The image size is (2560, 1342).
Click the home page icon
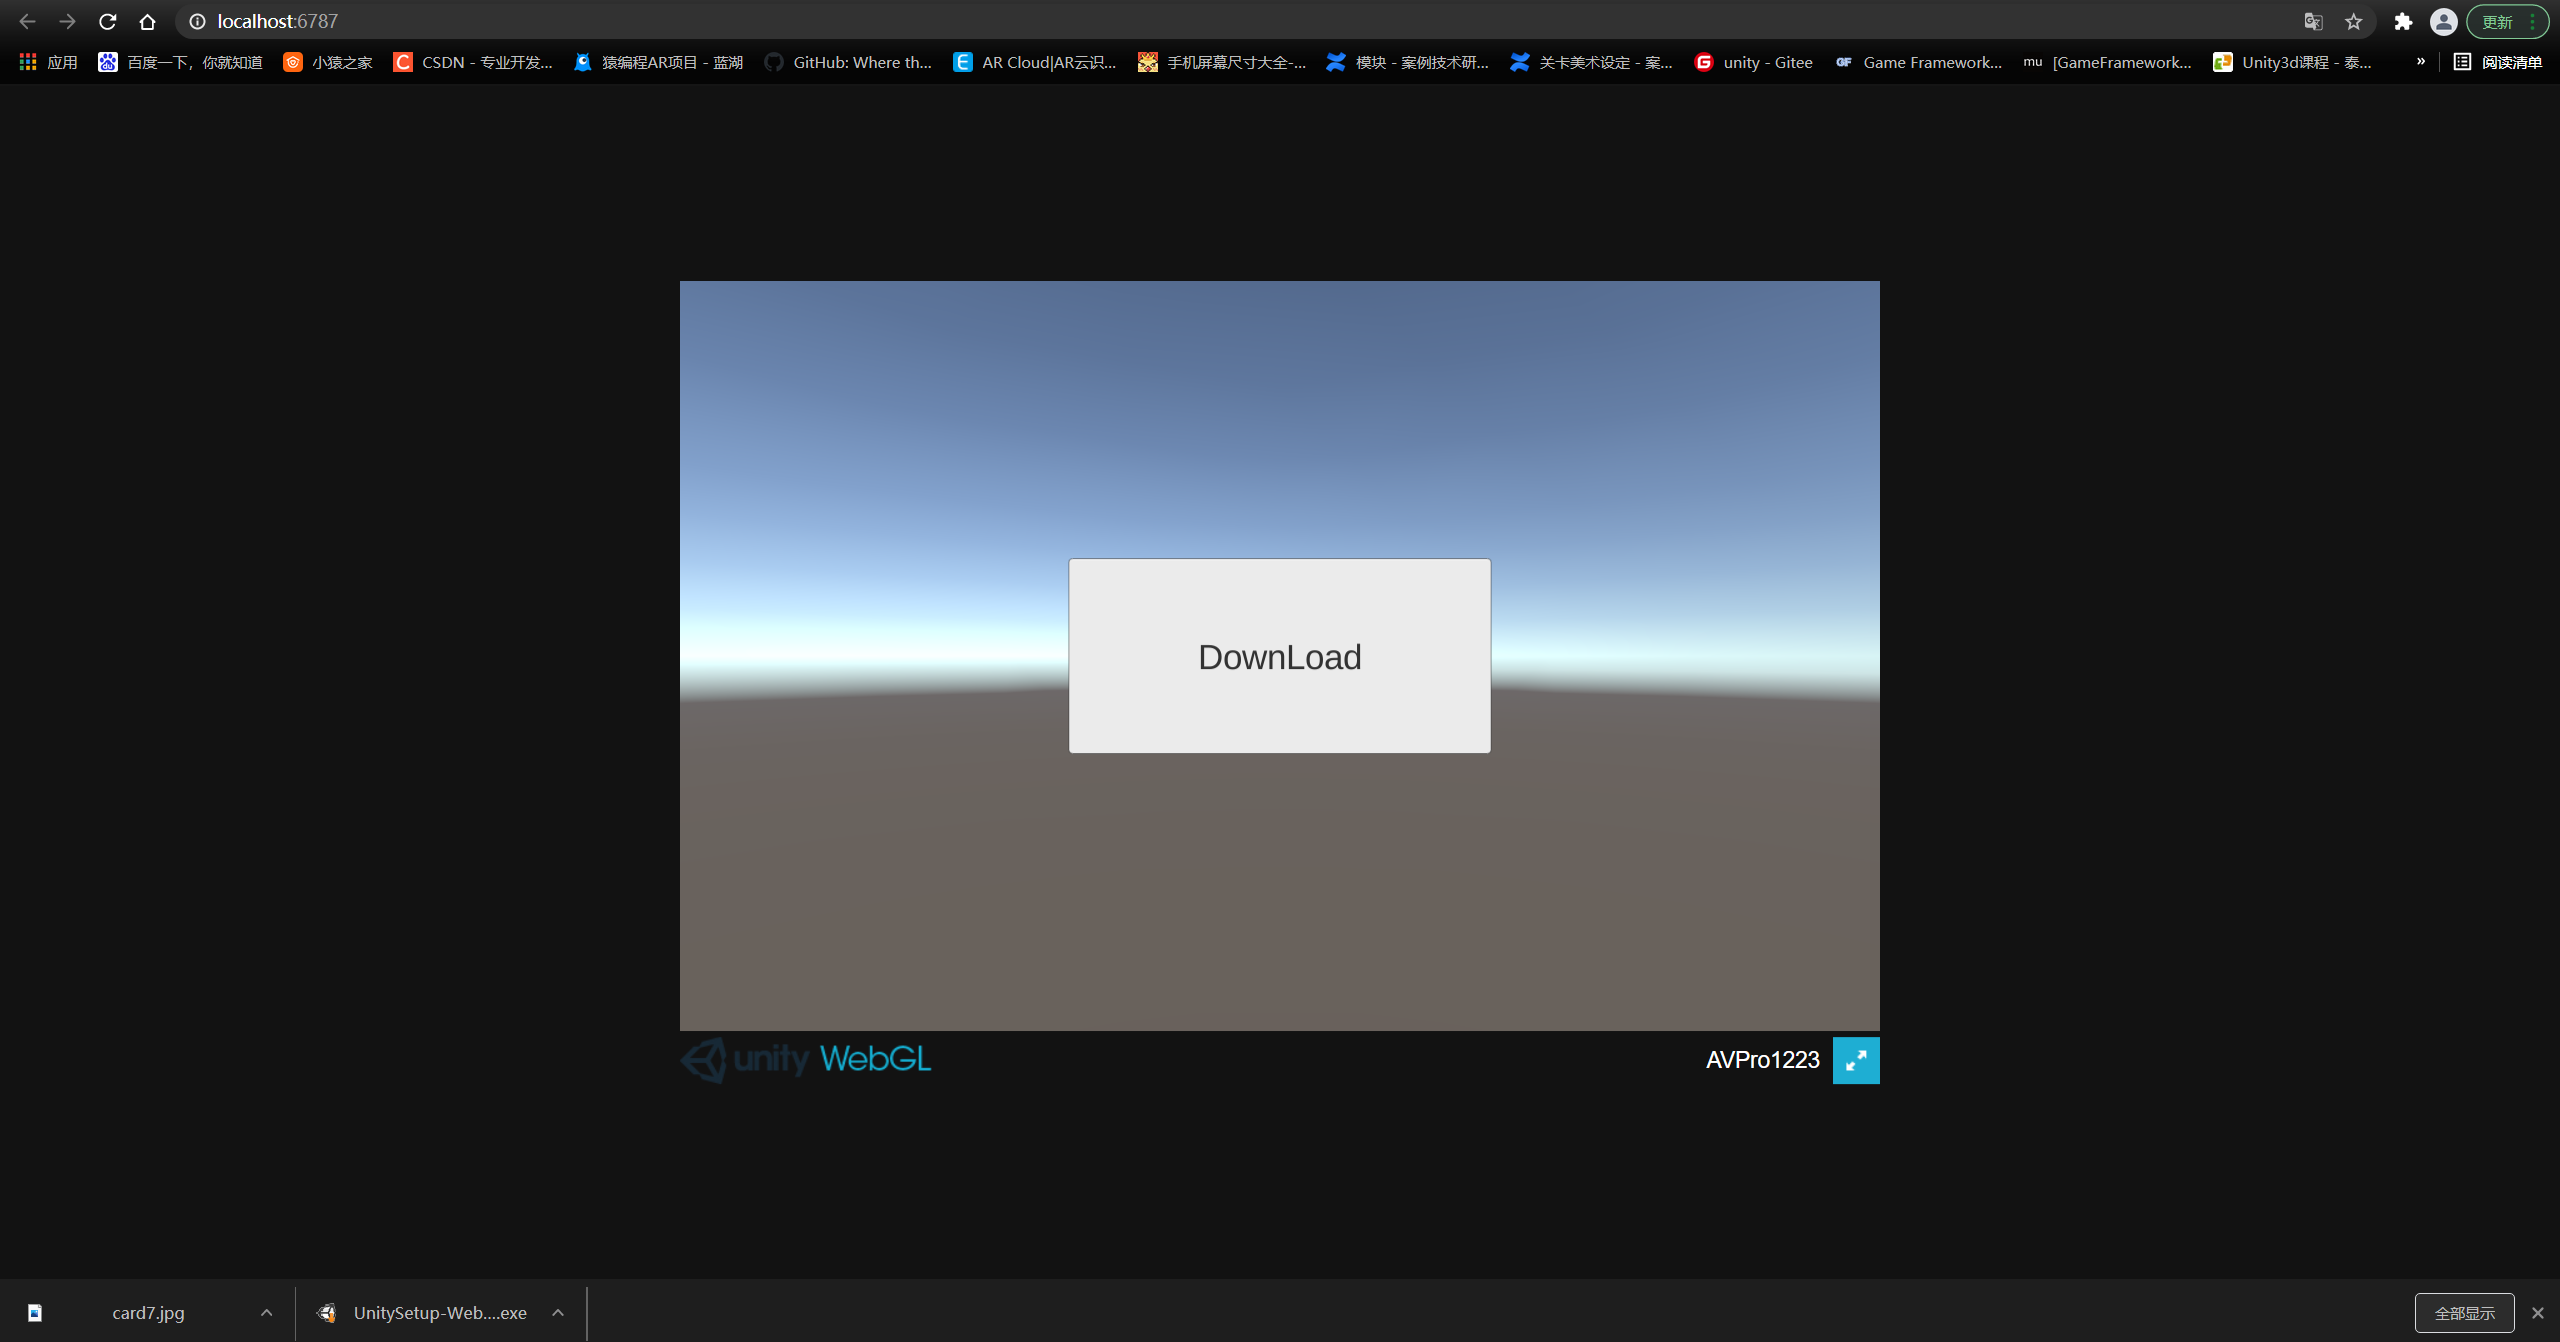click(147, 21)
